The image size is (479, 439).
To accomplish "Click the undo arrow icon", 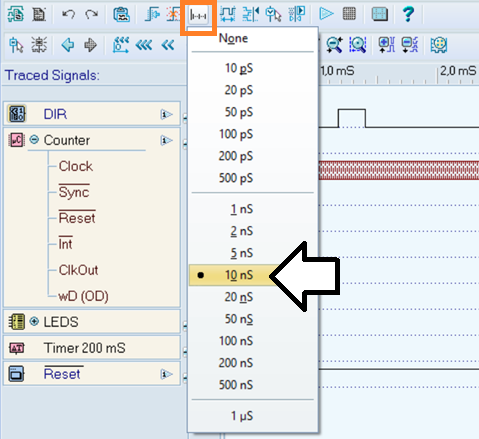I will [x=69, y=14].
